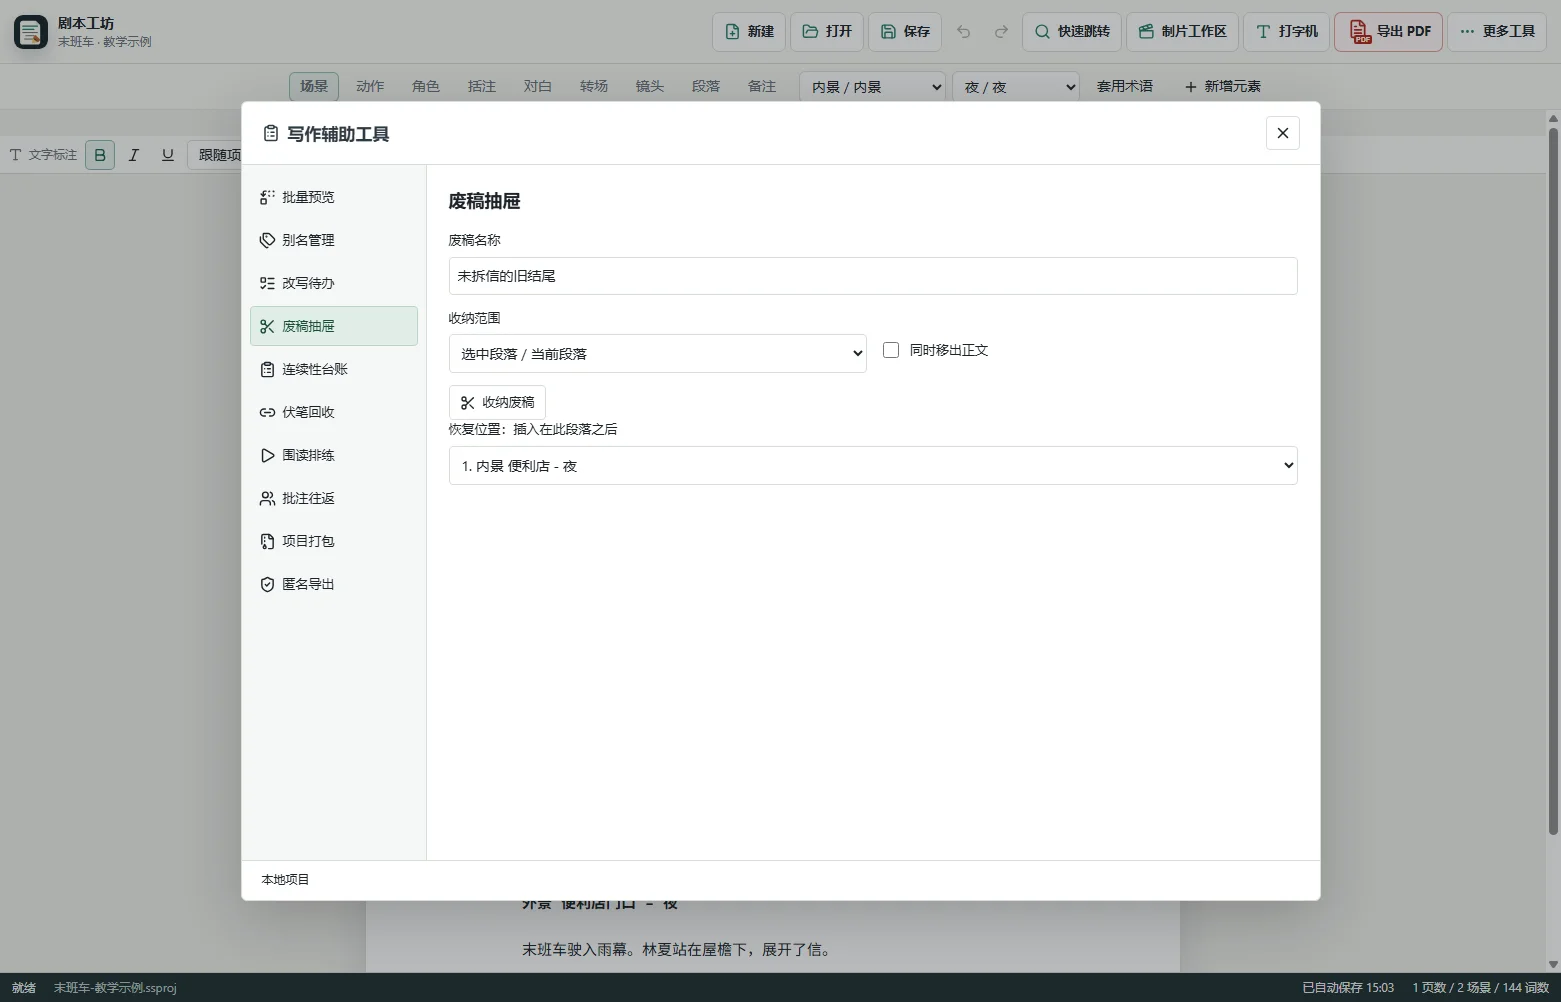
Task: Select the 转场 element type
Action: 594,86
